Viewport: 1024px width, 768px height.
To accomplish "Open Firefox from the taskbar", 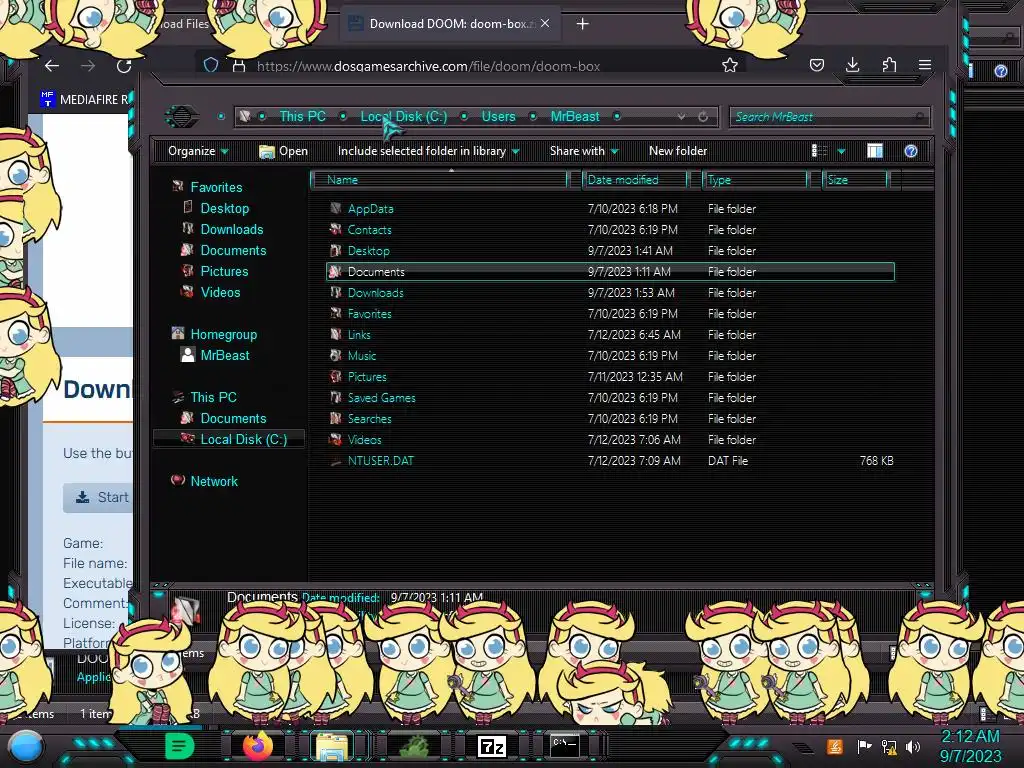I will point(258,746).
